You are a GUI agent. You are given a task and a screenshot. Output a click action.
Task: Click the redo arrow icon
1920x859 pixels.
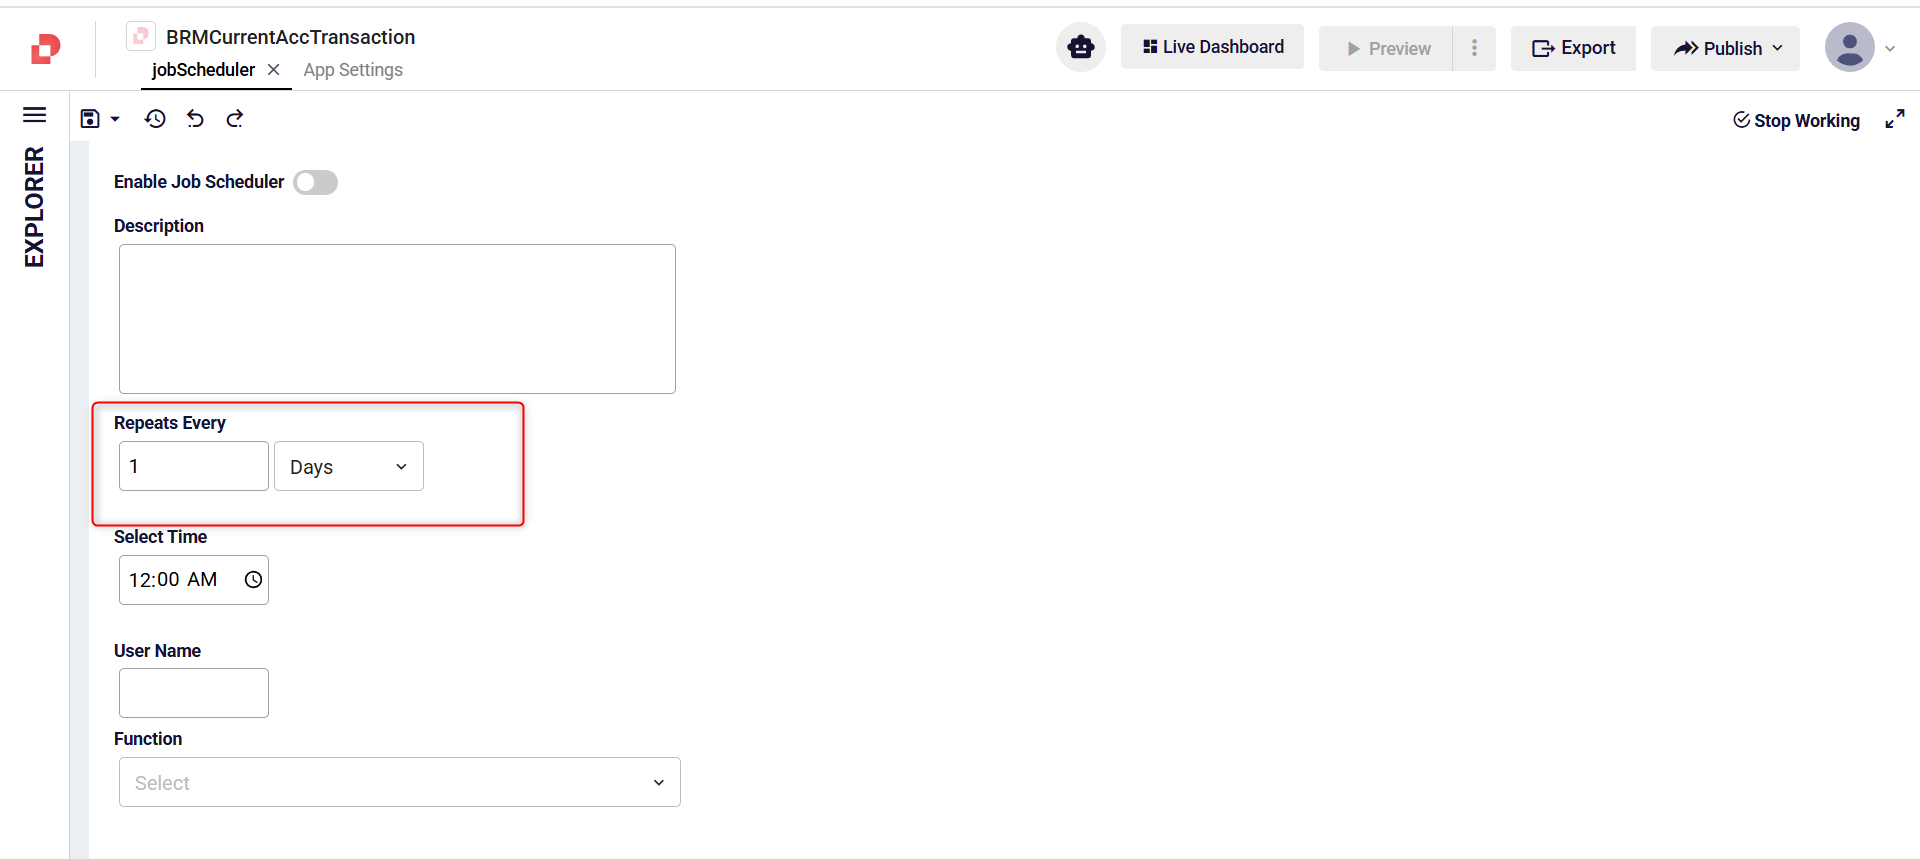click(235, 119)
